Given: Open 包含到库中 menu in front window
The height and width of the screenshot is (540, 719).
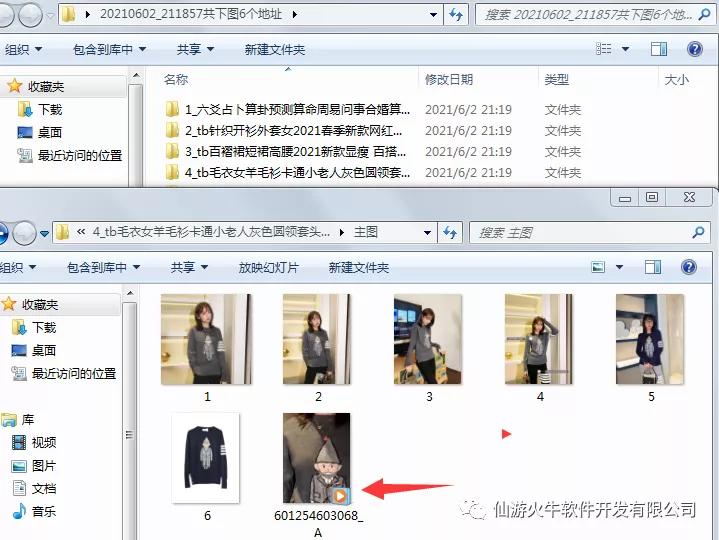Looking at the screenshot, I should pyautogui.click(x=104, y=267).
